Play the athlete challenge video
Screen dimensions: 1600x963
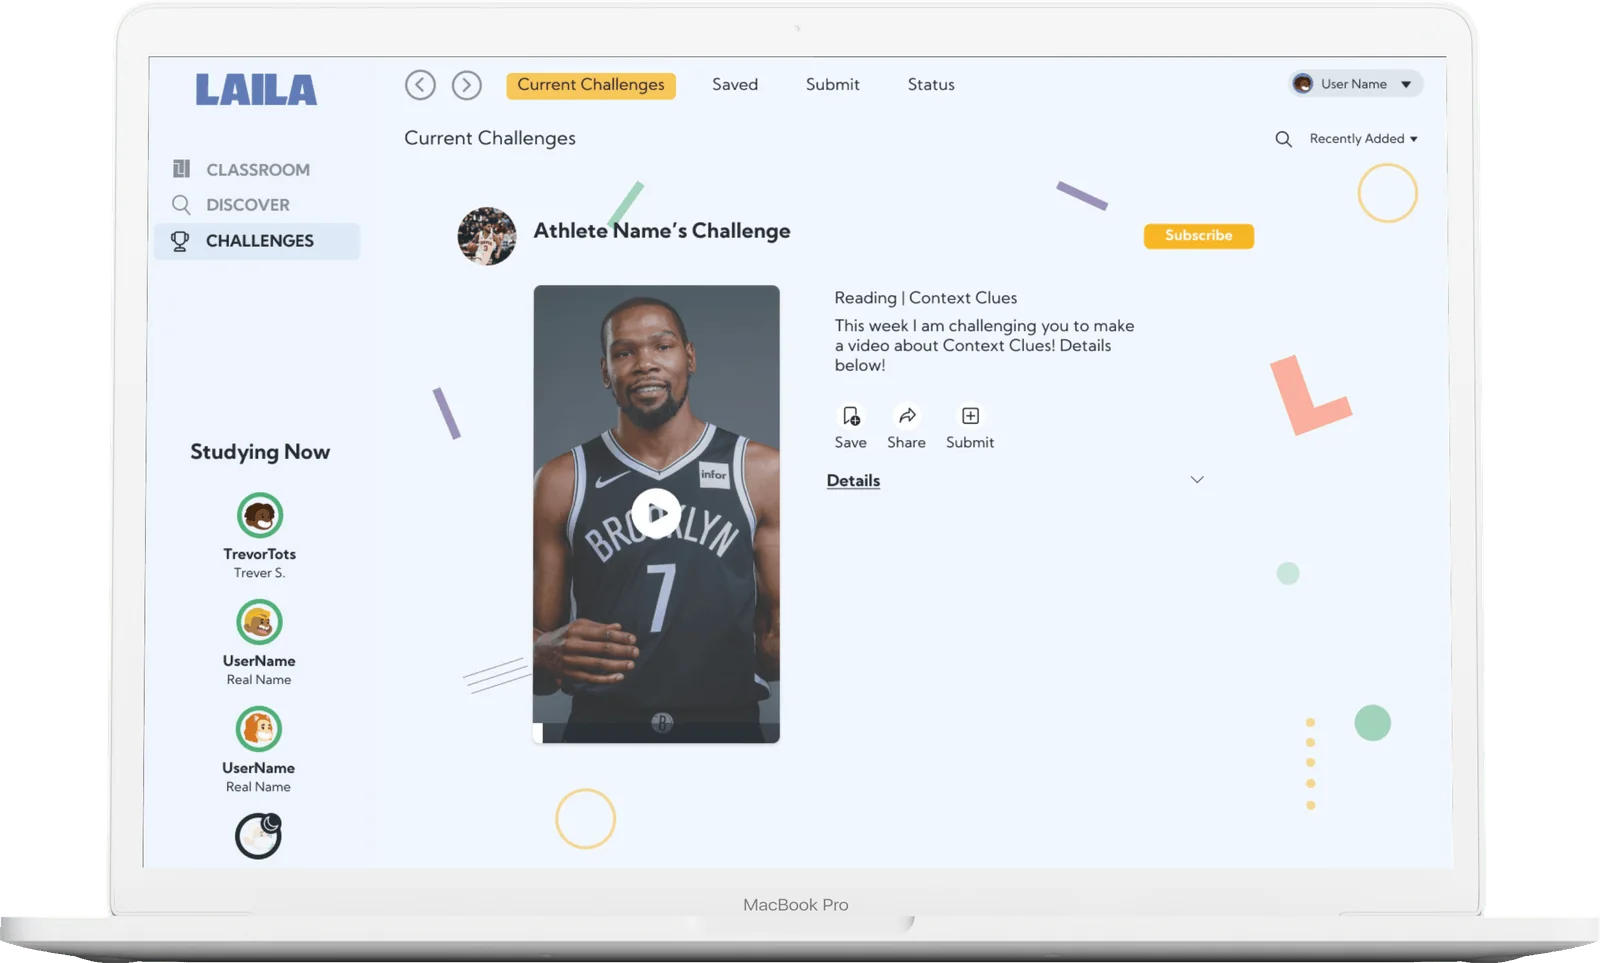(656, 514)
